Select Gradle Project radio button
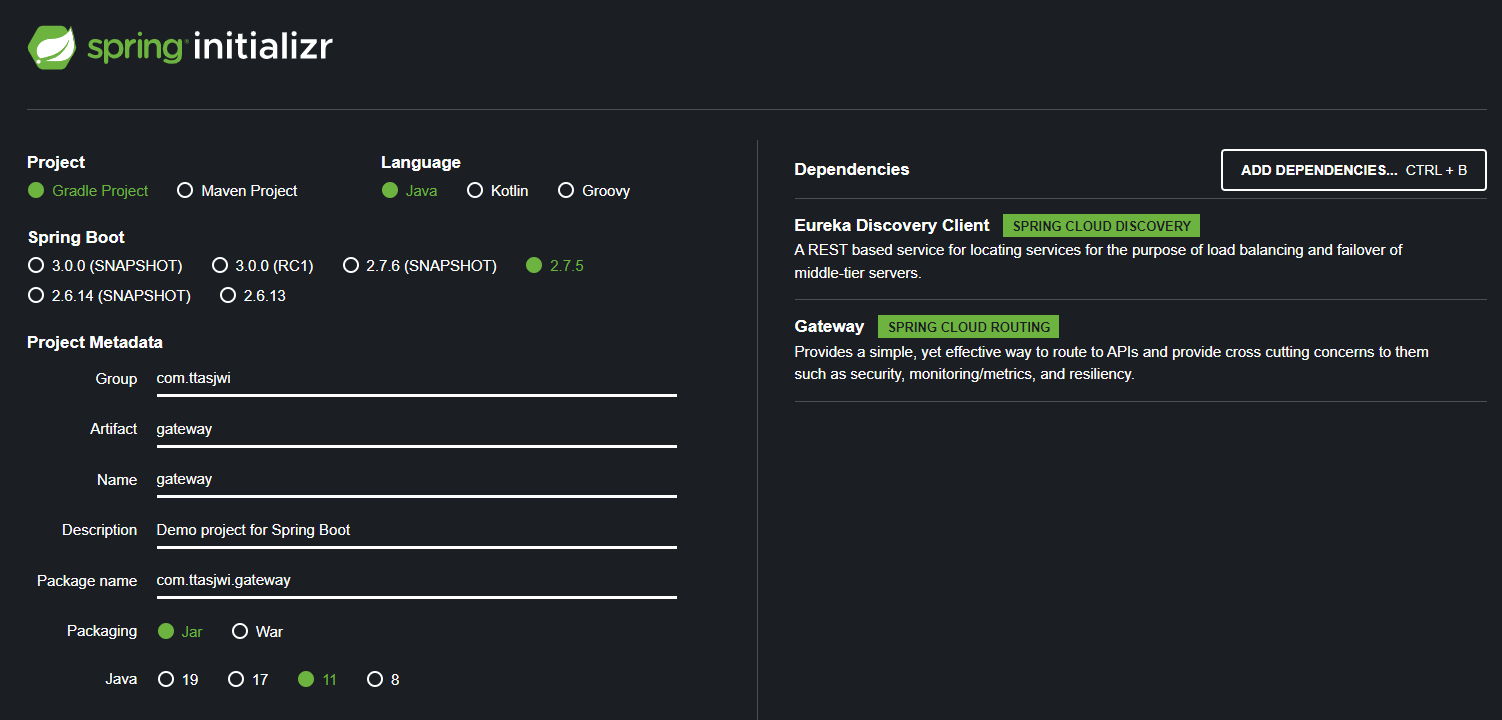 click(88, 190)
